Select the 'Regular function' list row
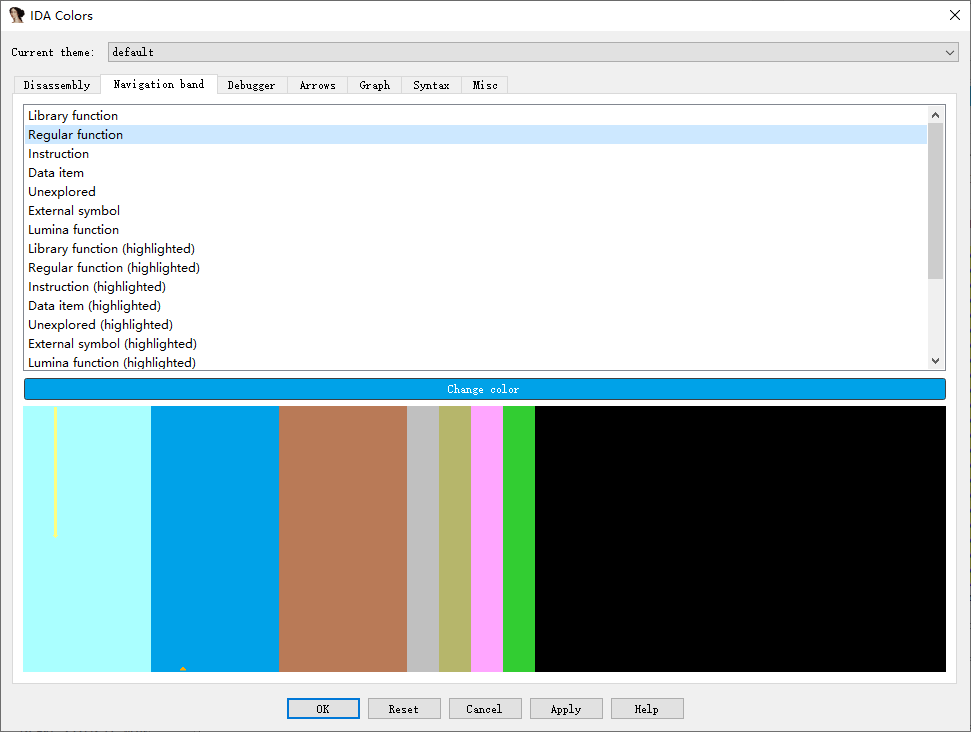971x732 pixels. click(476, 134)
